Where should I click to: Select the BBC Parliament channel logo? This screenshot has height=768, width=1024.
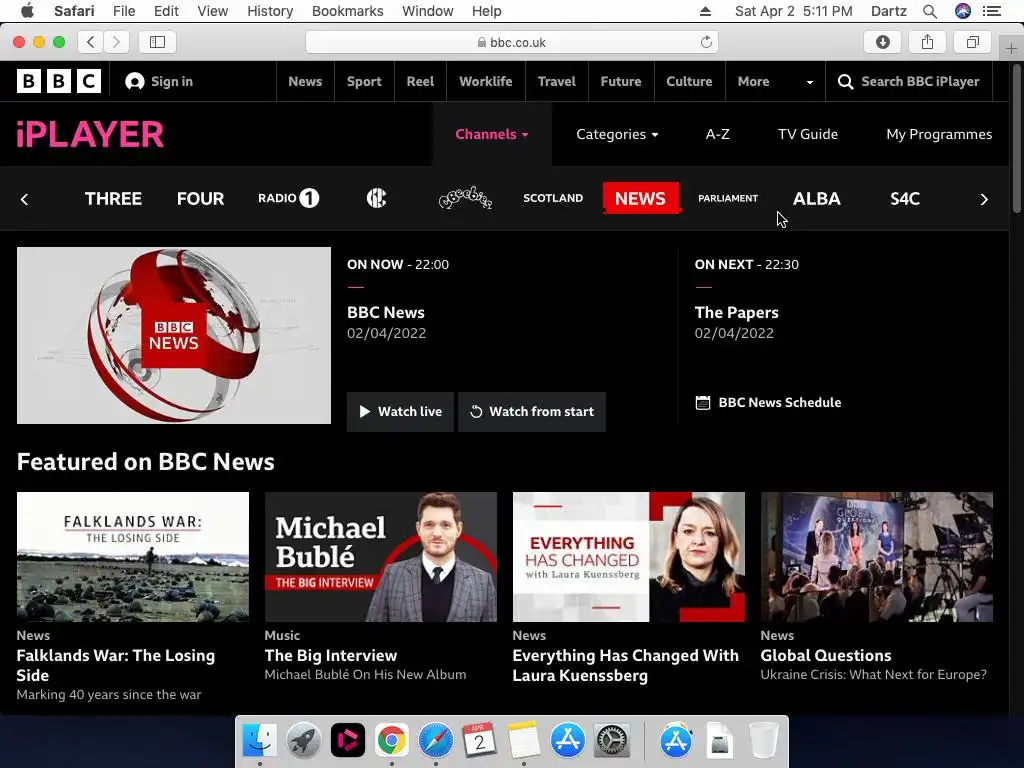[728, 198]
